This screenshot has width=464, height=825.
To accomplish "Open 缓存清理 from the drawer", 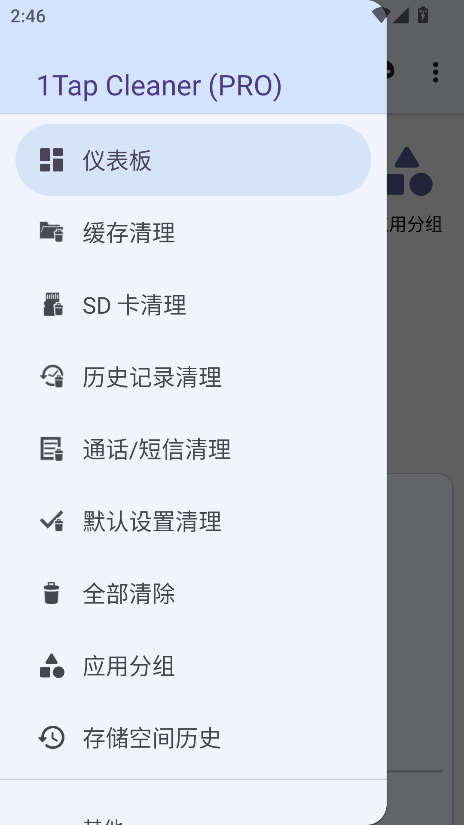I will click(193, 232).
